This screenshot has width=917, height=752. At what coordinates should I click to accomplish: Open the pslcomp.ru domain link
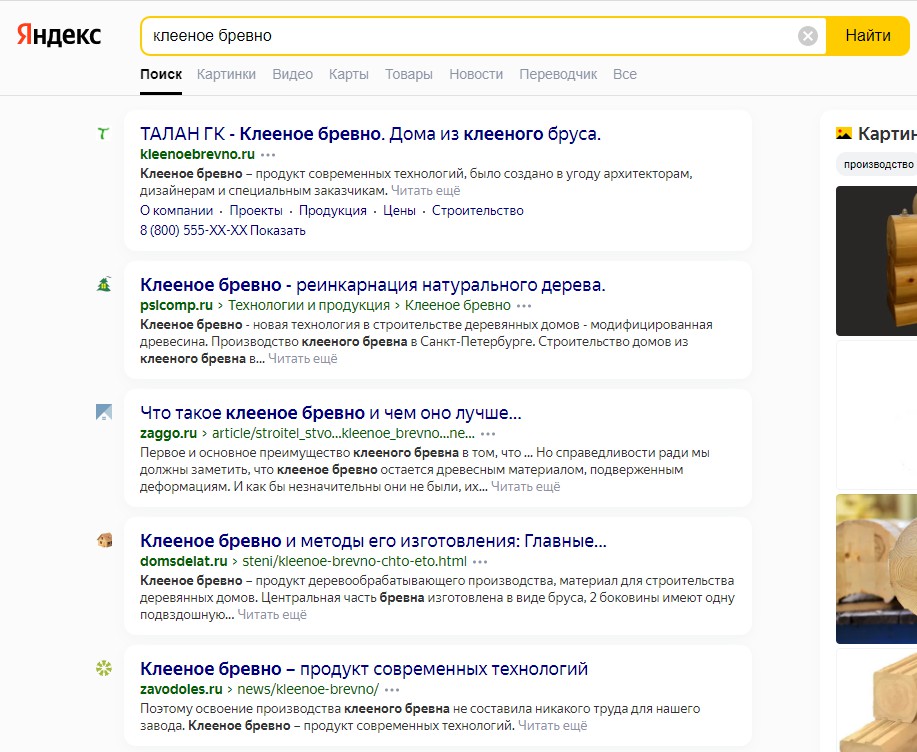[x=176, y=305]
